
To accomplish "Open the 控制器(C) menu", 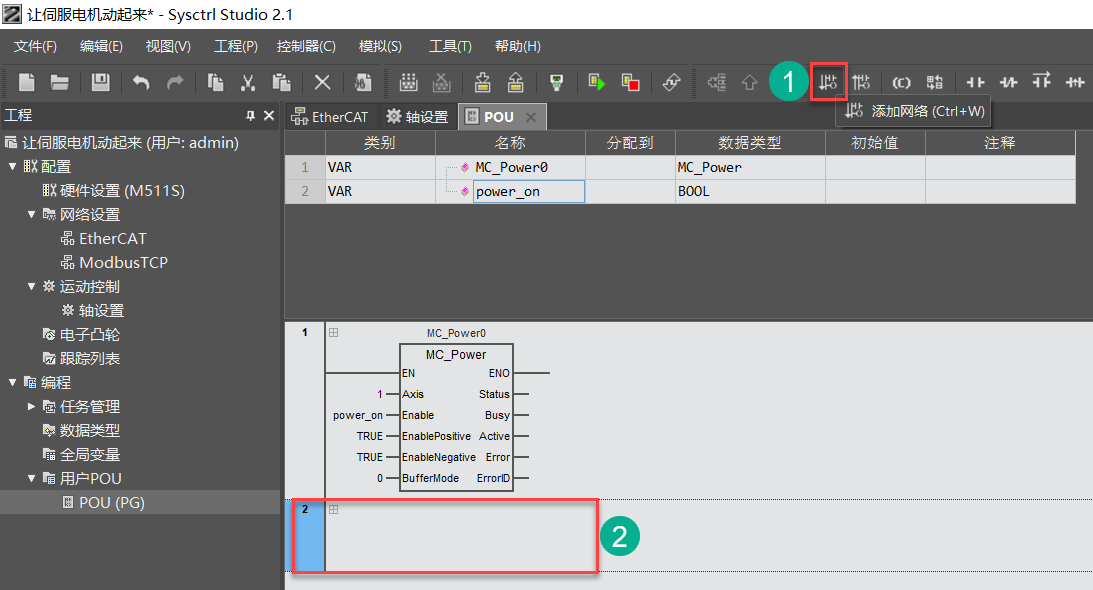I will click(x=306, y=46).
